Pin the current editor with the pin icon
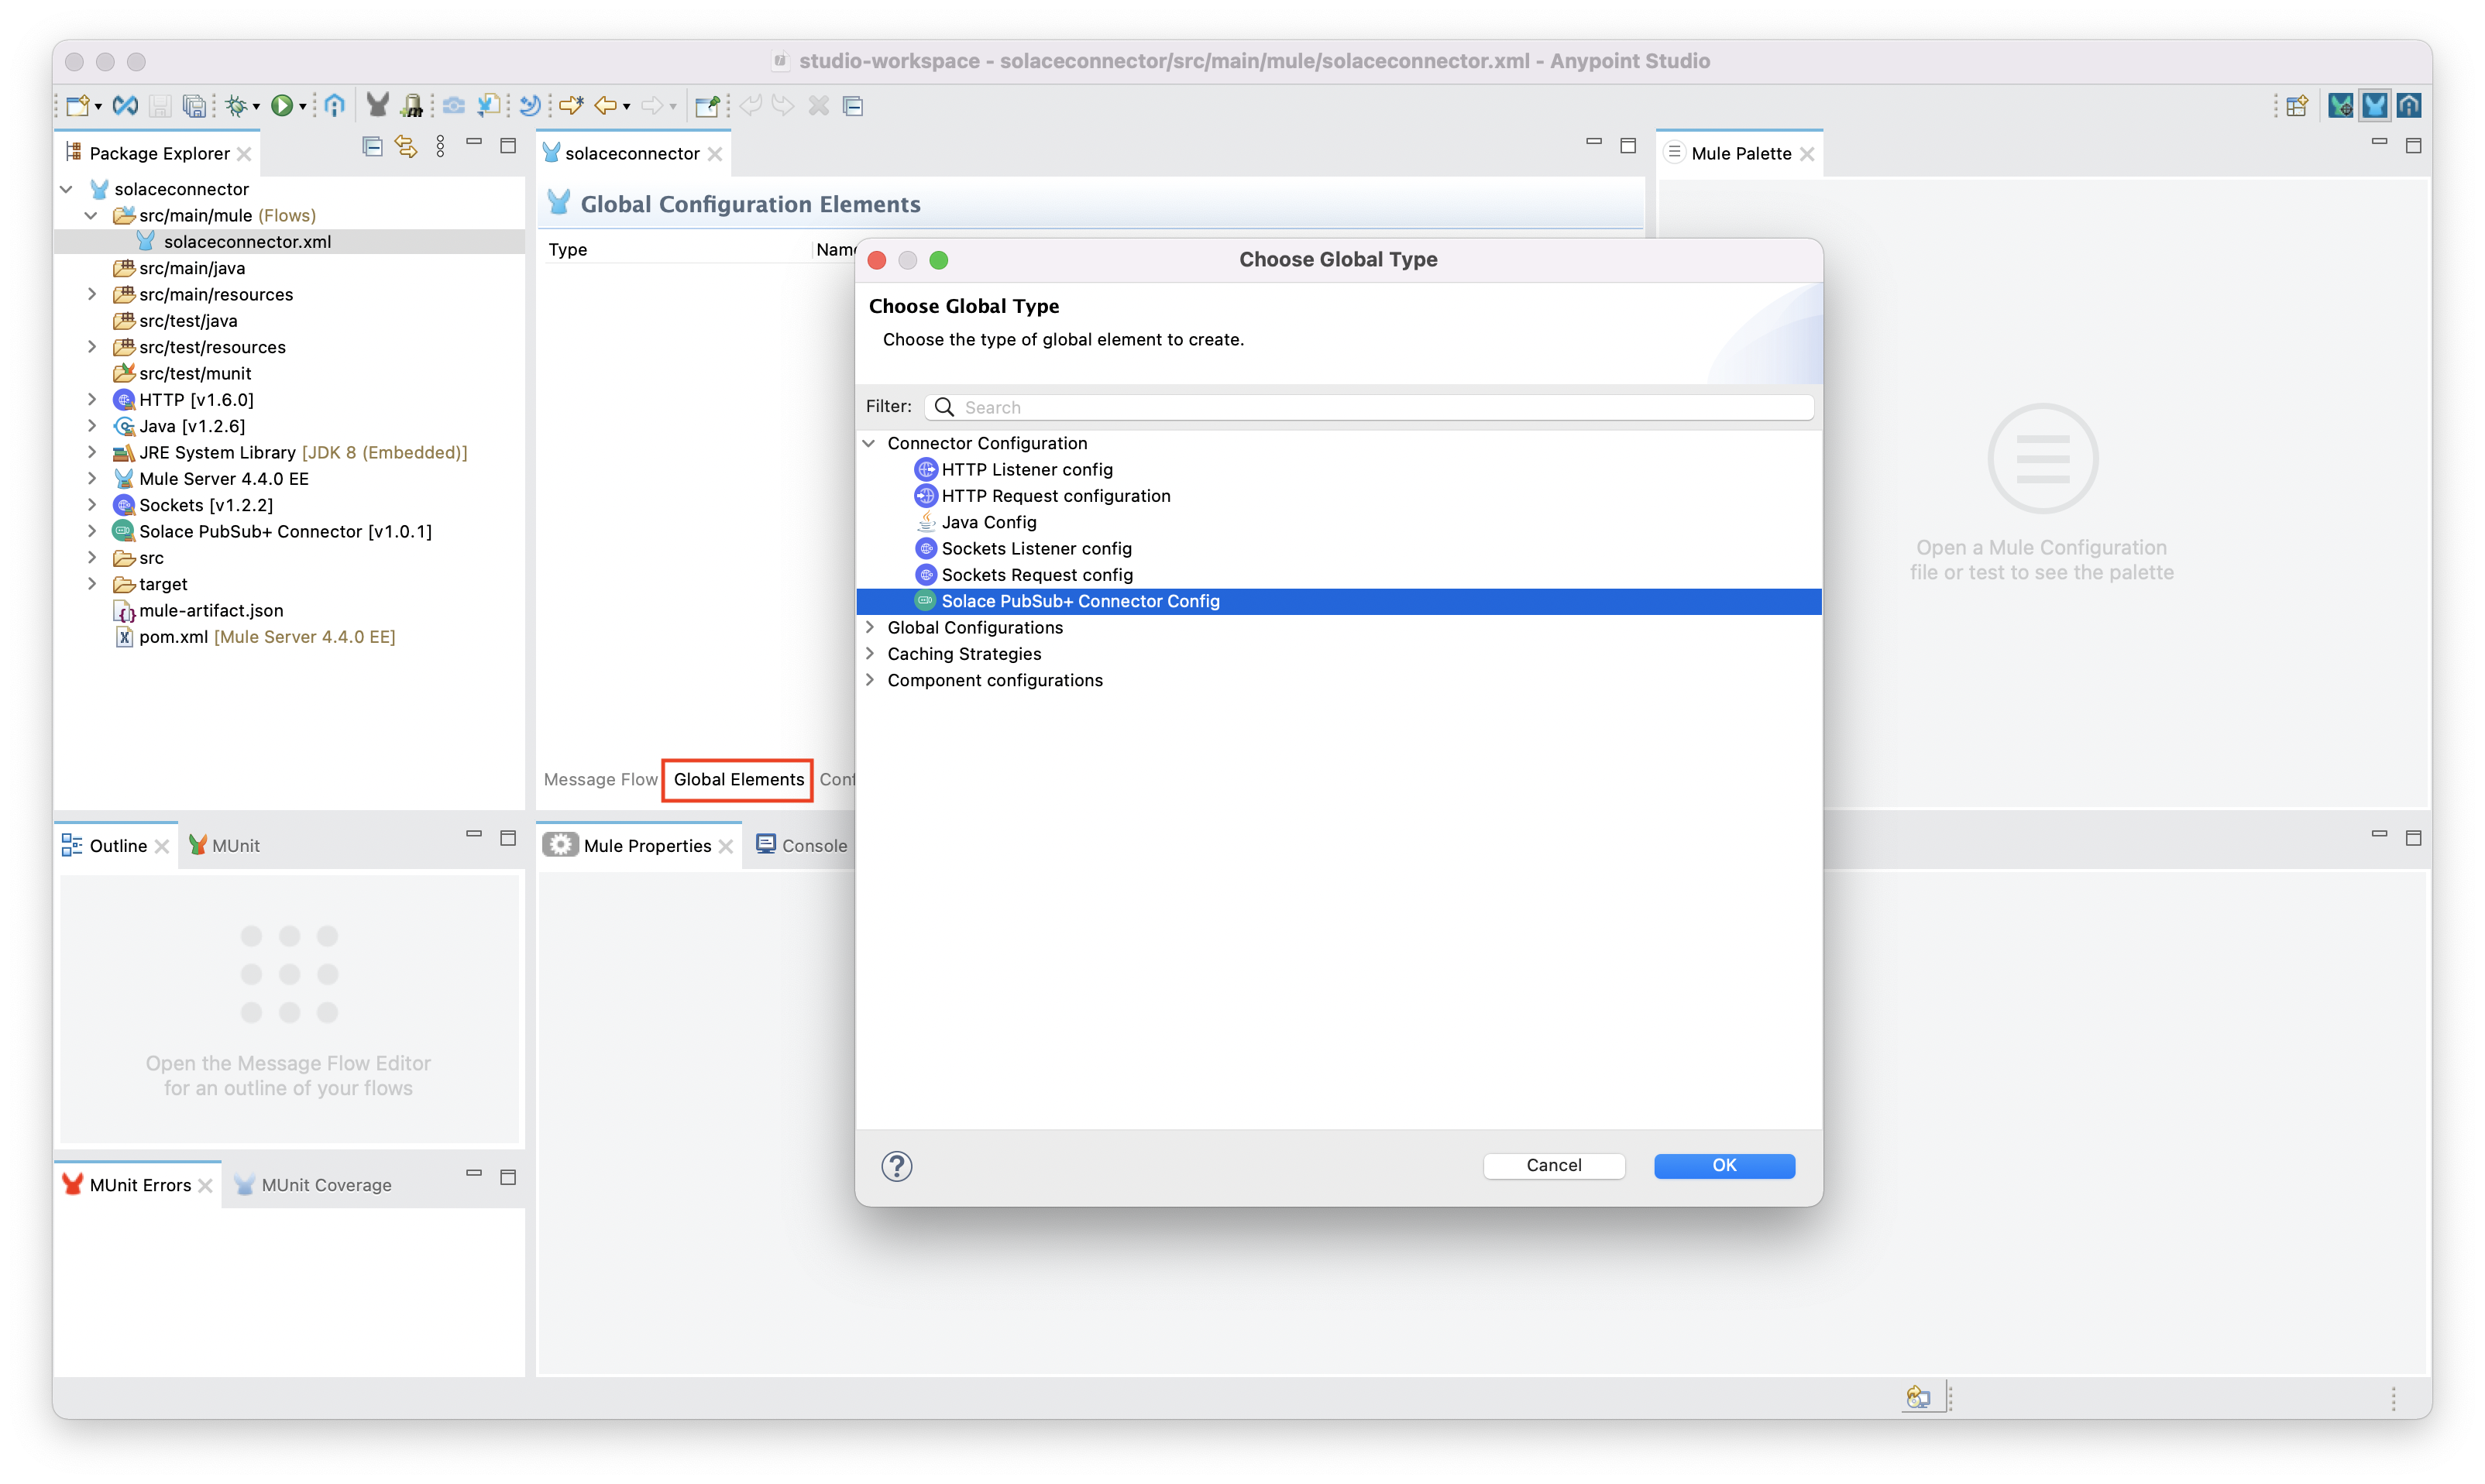This screenshot has width=2485, height=1484. pos(708,105)
